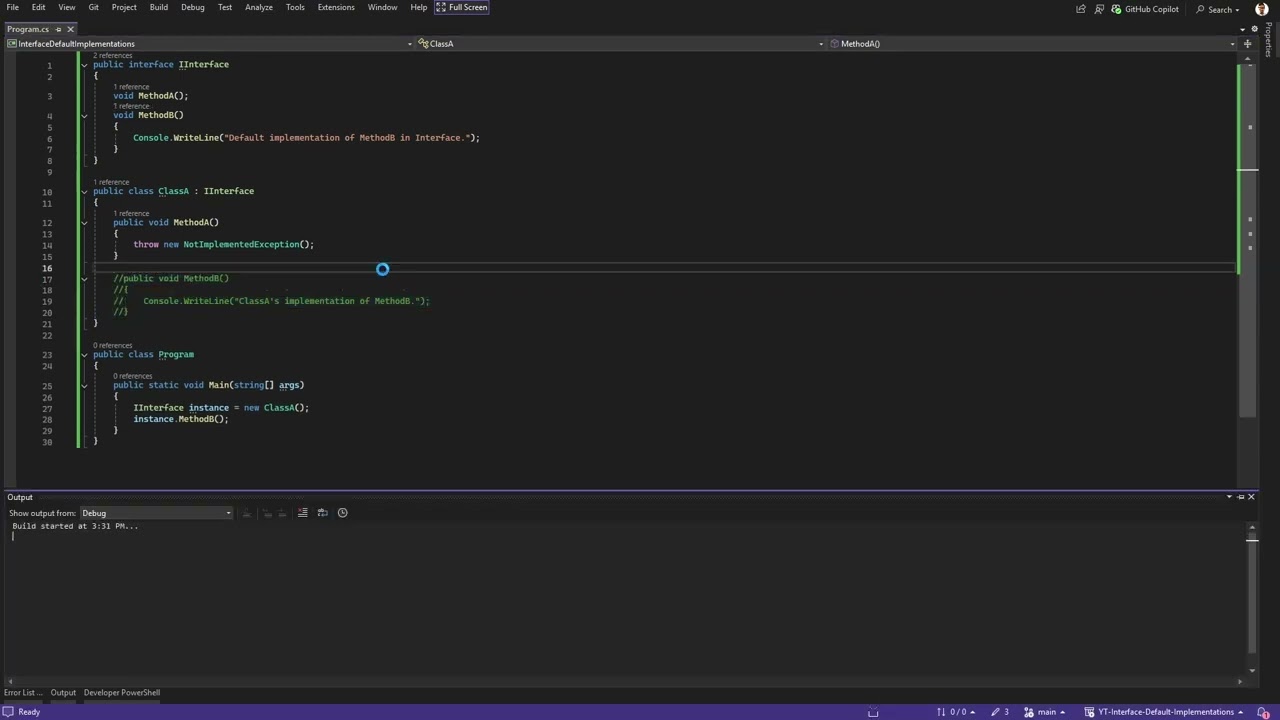The width and height of the screenshot is (1280, 720).
Task: Open the Properties side panel tab
Action: [x=1270, y=40]
